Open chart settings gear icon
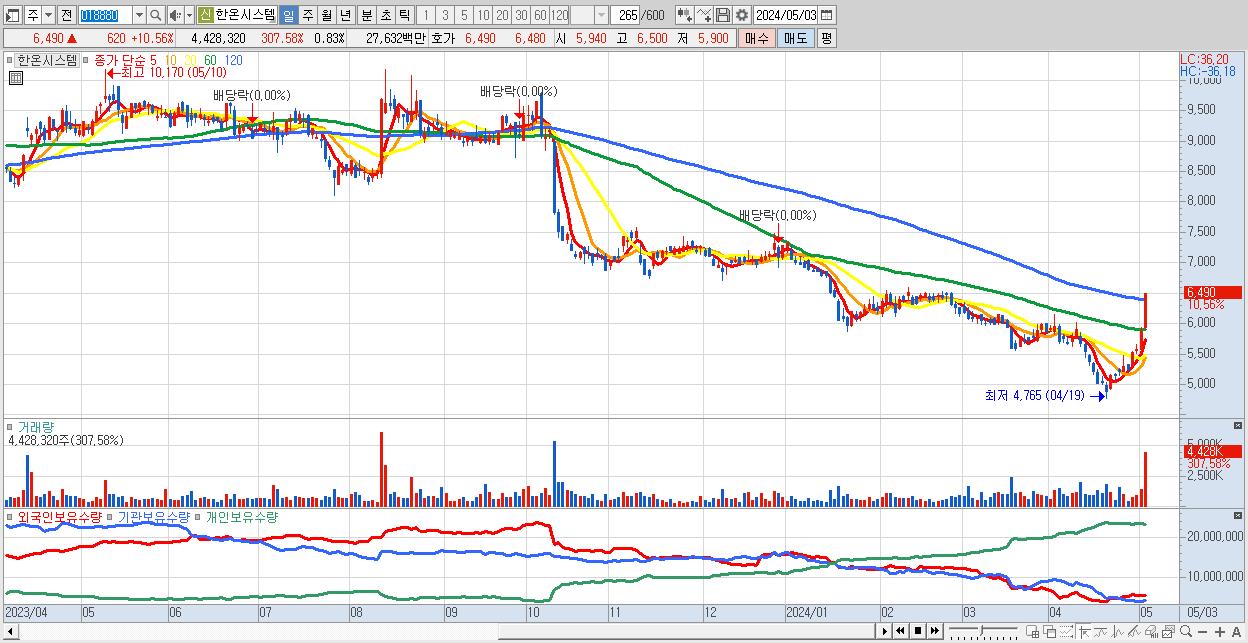Image resolution: width=1248 pixels, height=643 pixels. pyautogui.click(x=741, y=15)
